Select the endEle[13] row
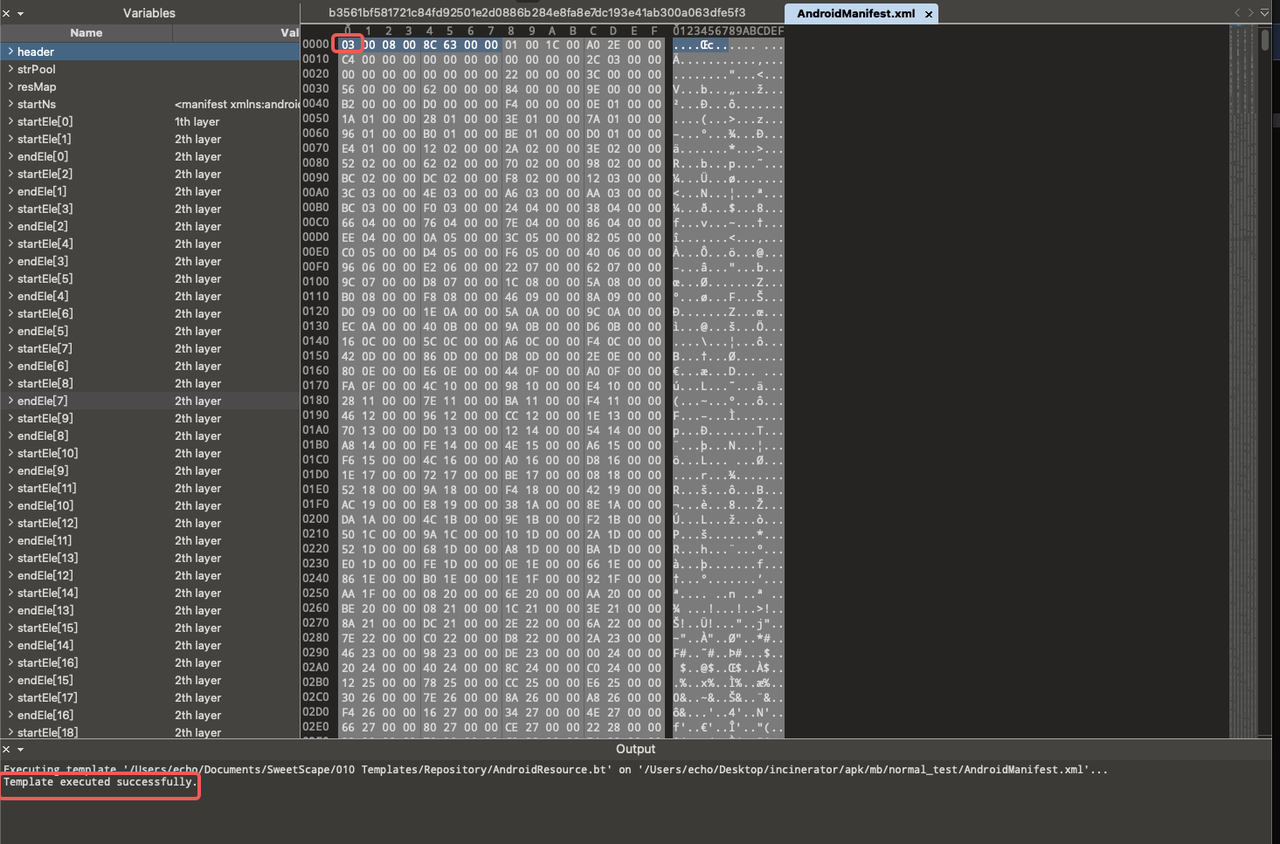The width and height of the screenshot is (1280, 844). coord(150,611)
